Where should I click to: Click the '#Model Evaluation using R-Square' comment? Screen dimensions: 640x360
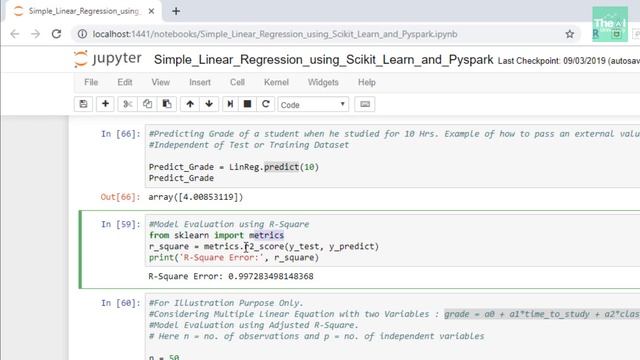tap(229, 224)
